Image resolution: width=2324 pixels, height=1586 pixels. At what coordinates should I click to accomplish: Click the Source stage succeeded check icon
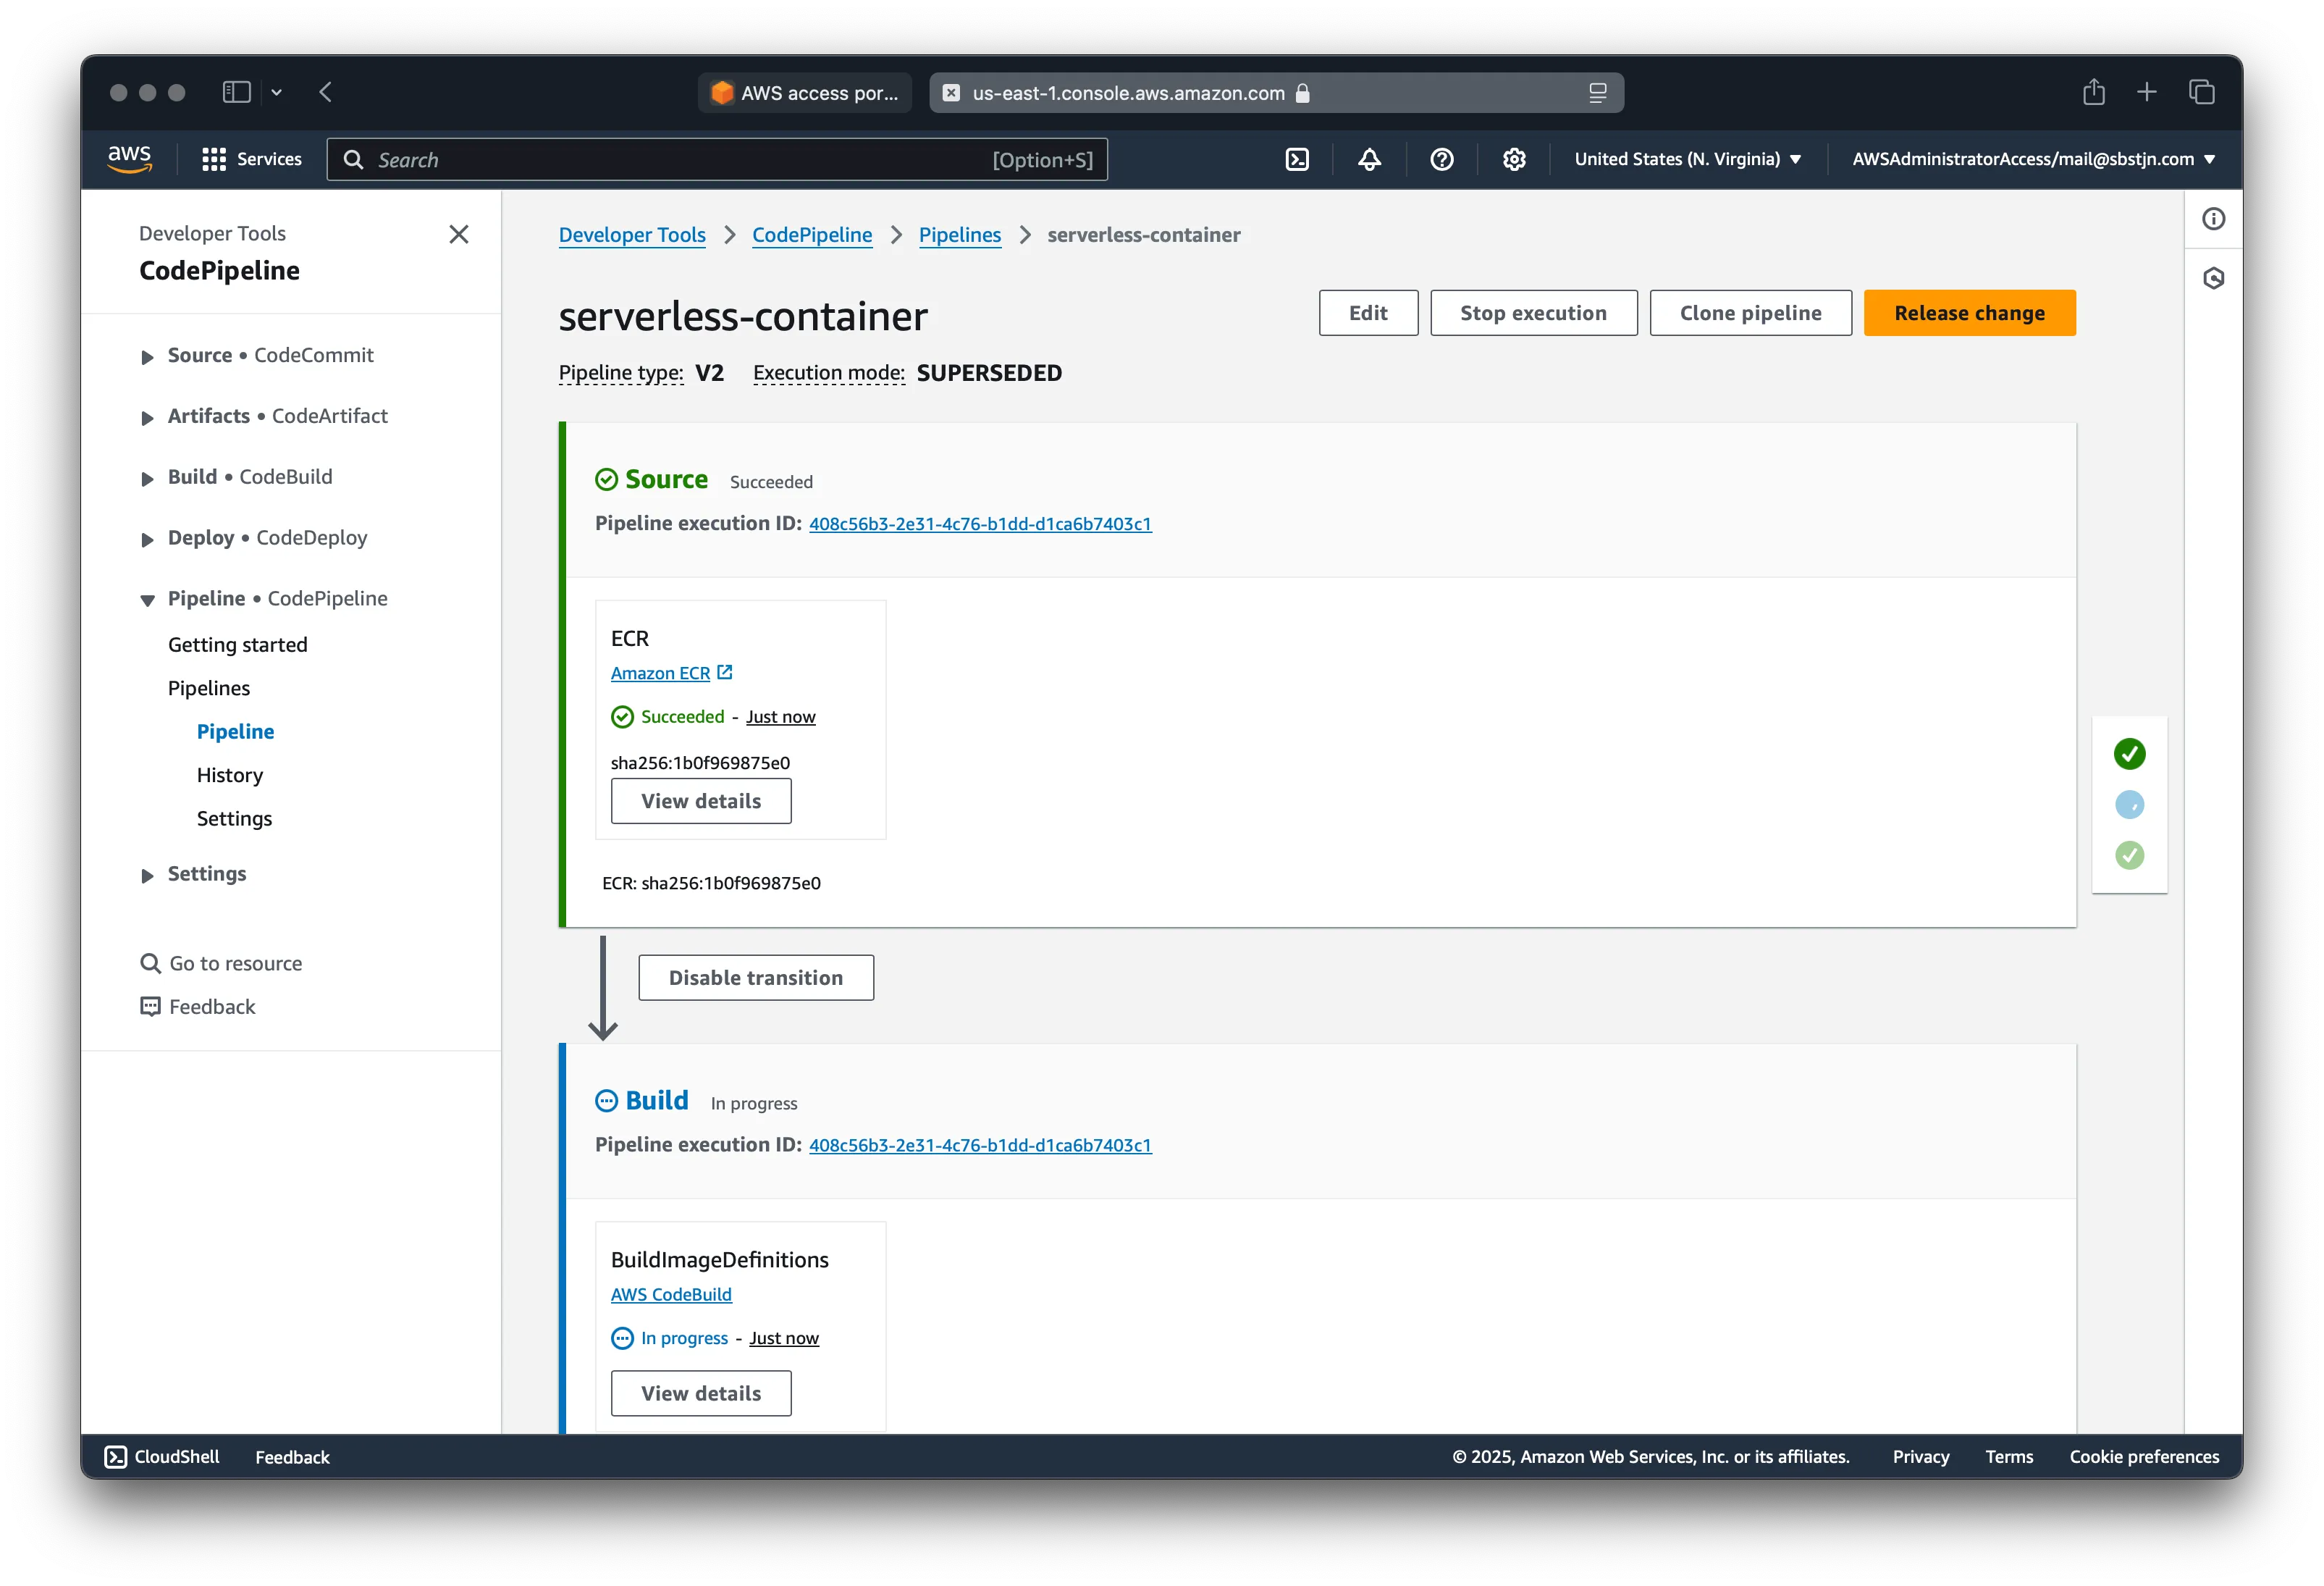coord(606,480)
